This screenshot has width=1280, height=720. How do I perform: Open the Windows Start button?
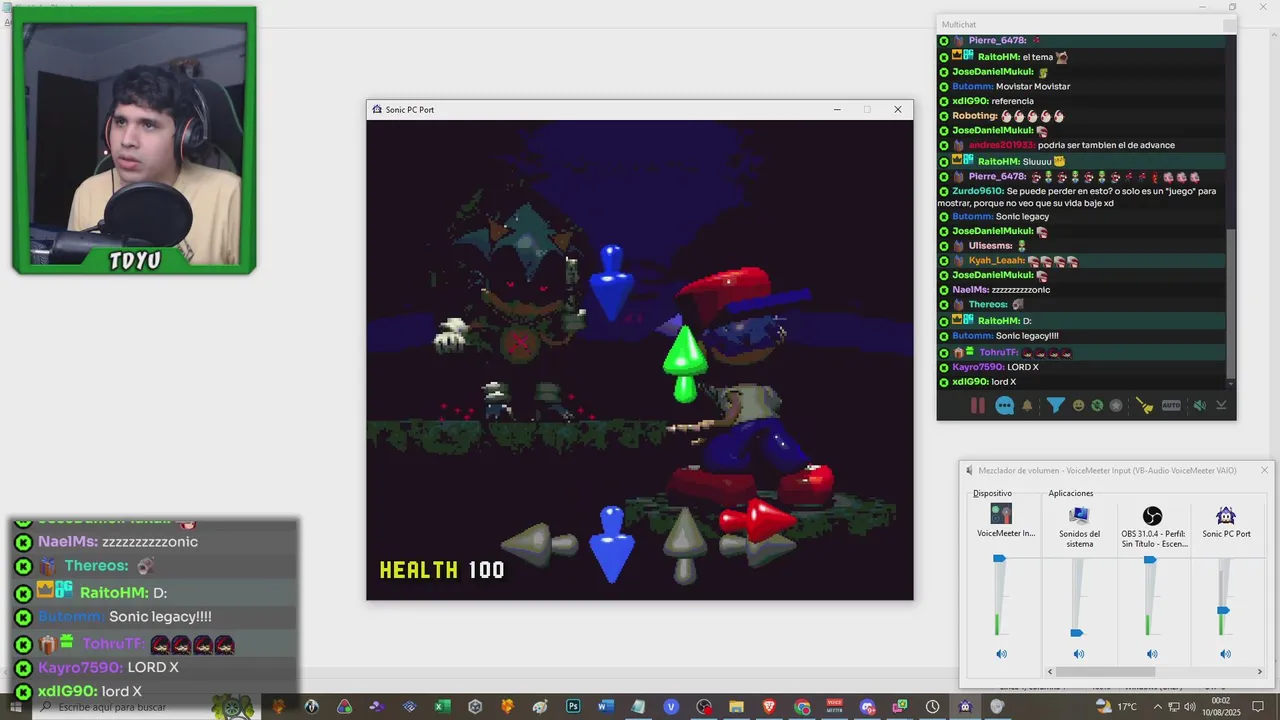[16, 707]
